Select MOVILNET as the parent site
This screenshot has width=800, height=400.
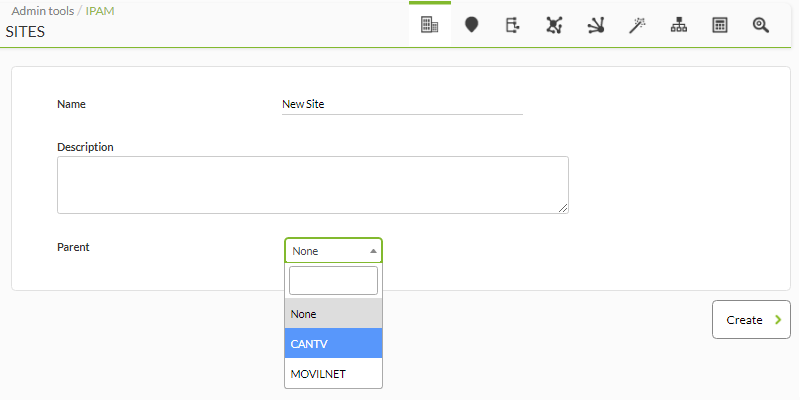coord(333,373)
